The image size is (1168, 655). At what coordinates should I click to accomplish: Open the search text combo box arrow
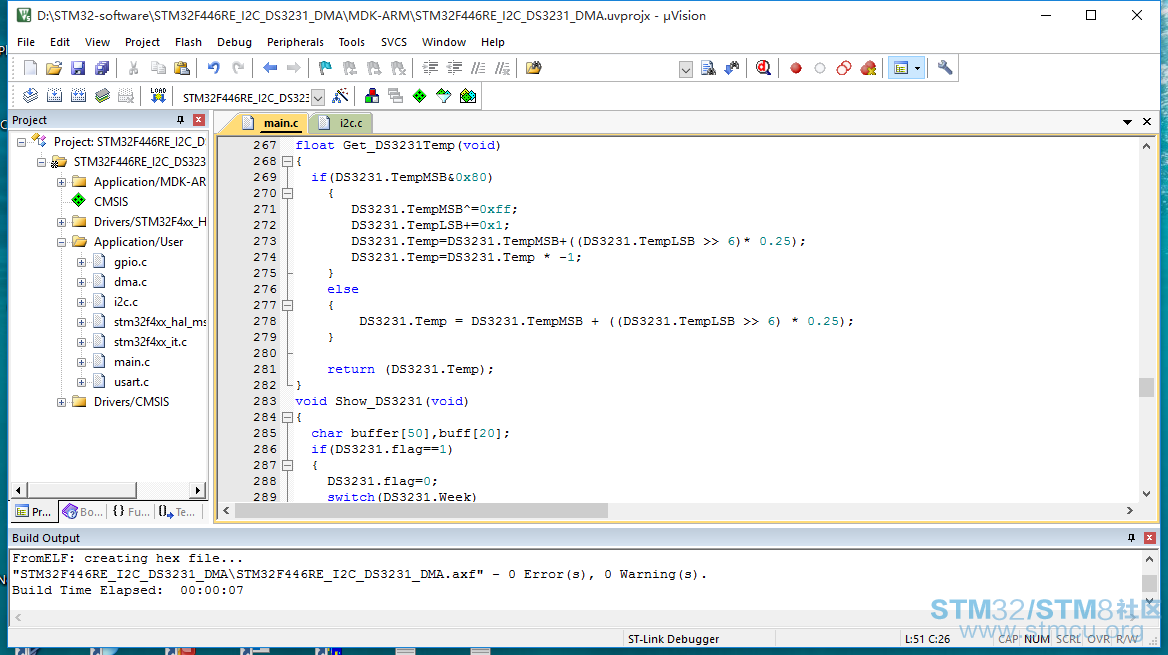(686, 69)
